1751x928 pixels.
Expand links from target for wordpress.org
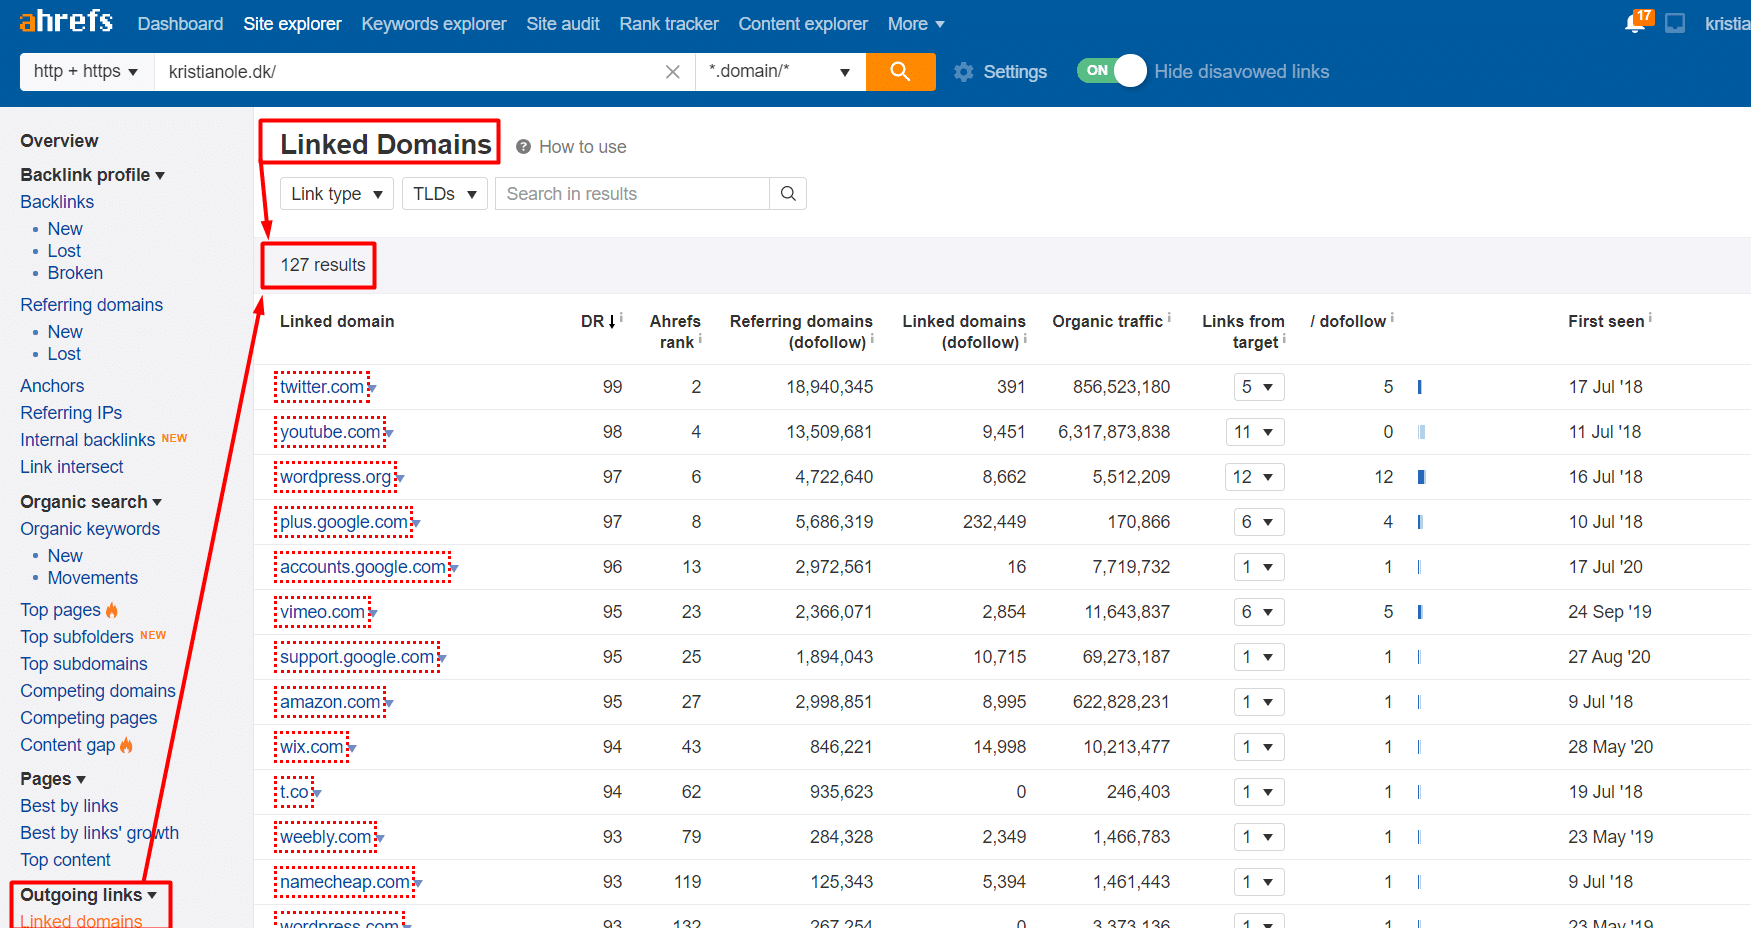coord(1255,477)
